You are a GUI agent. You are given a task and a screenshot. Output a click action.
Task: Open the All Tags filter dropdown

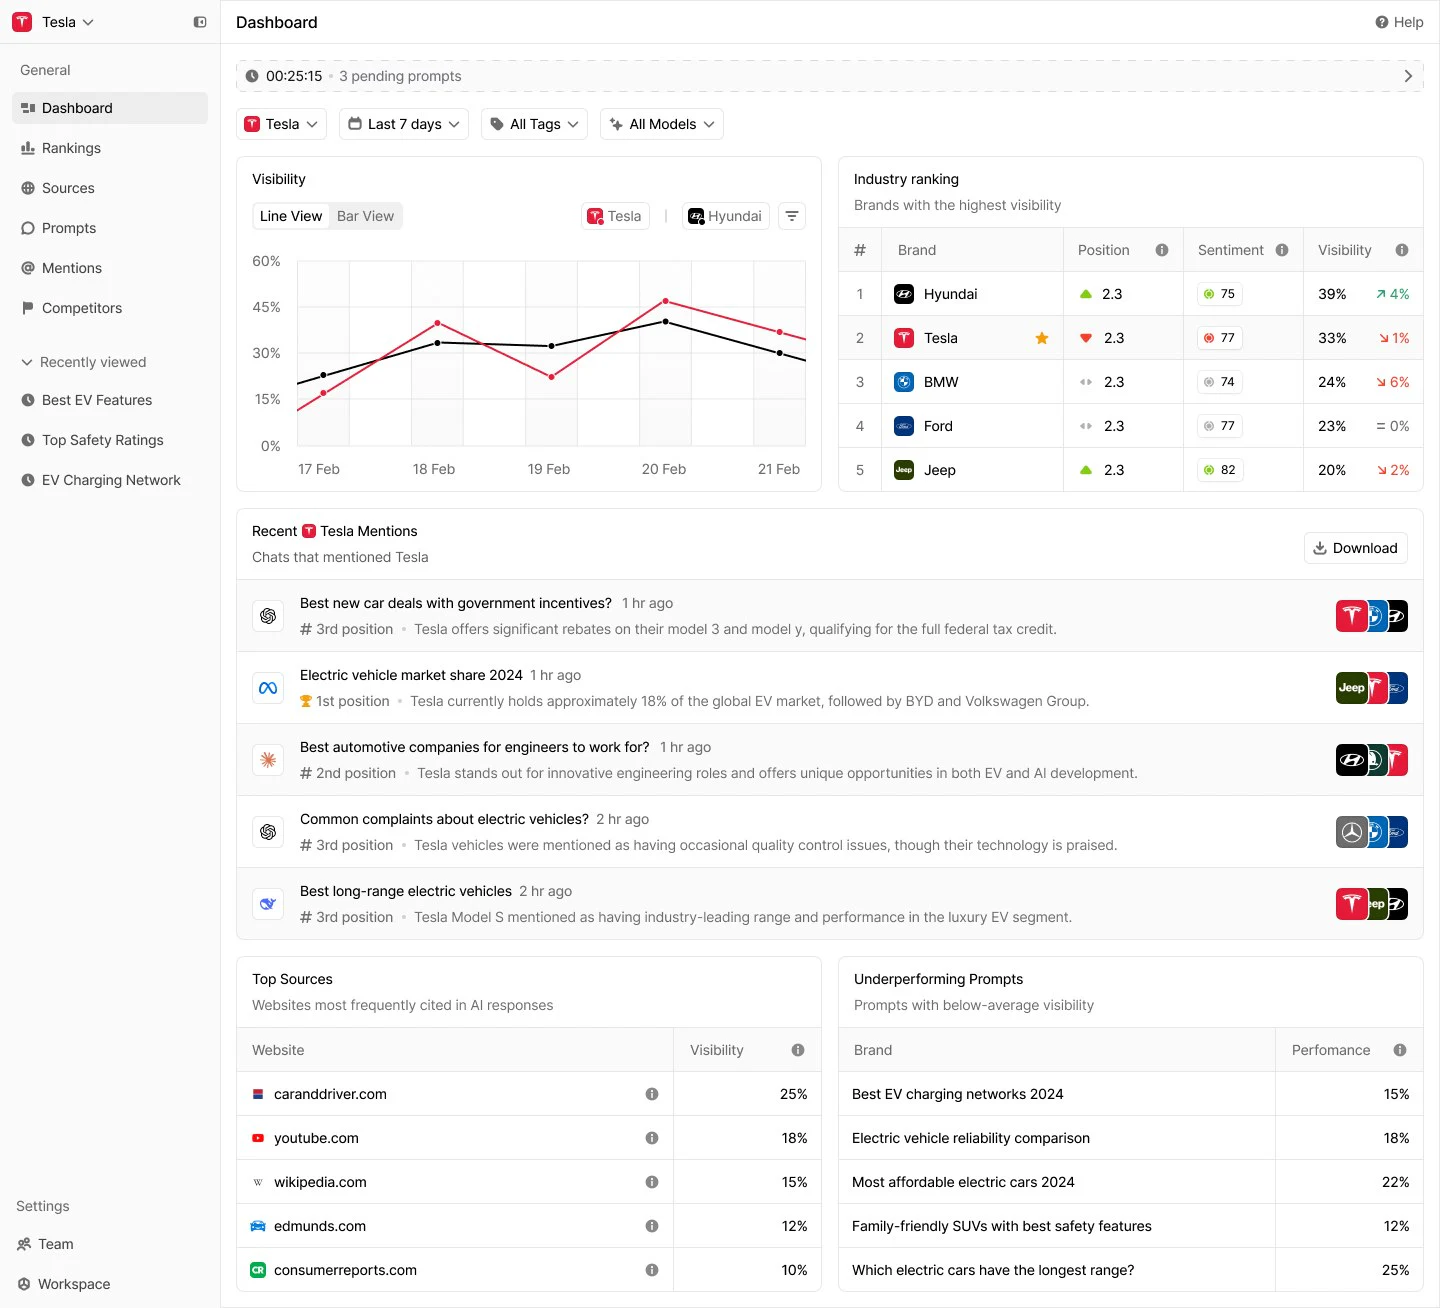coord(534,124)
